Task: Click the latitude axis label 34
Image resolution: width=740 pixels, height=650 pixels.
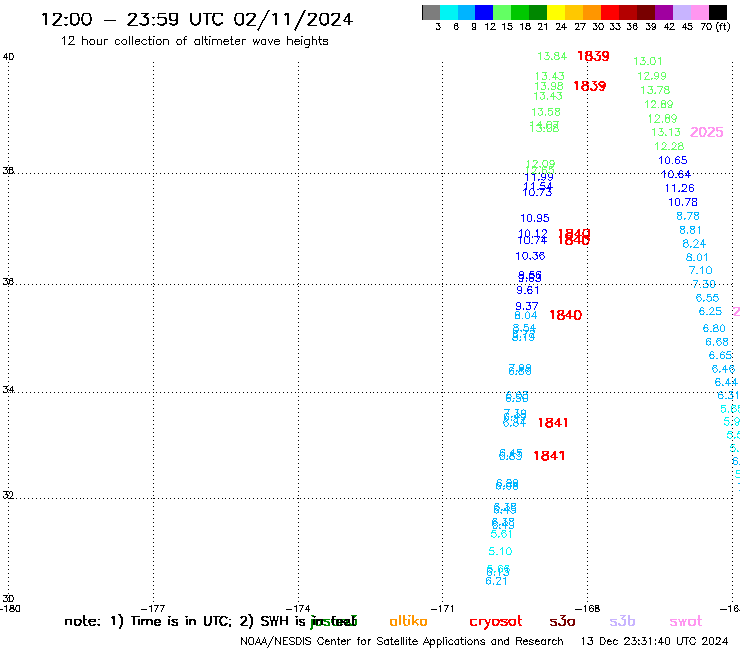Action: point(8,390)
